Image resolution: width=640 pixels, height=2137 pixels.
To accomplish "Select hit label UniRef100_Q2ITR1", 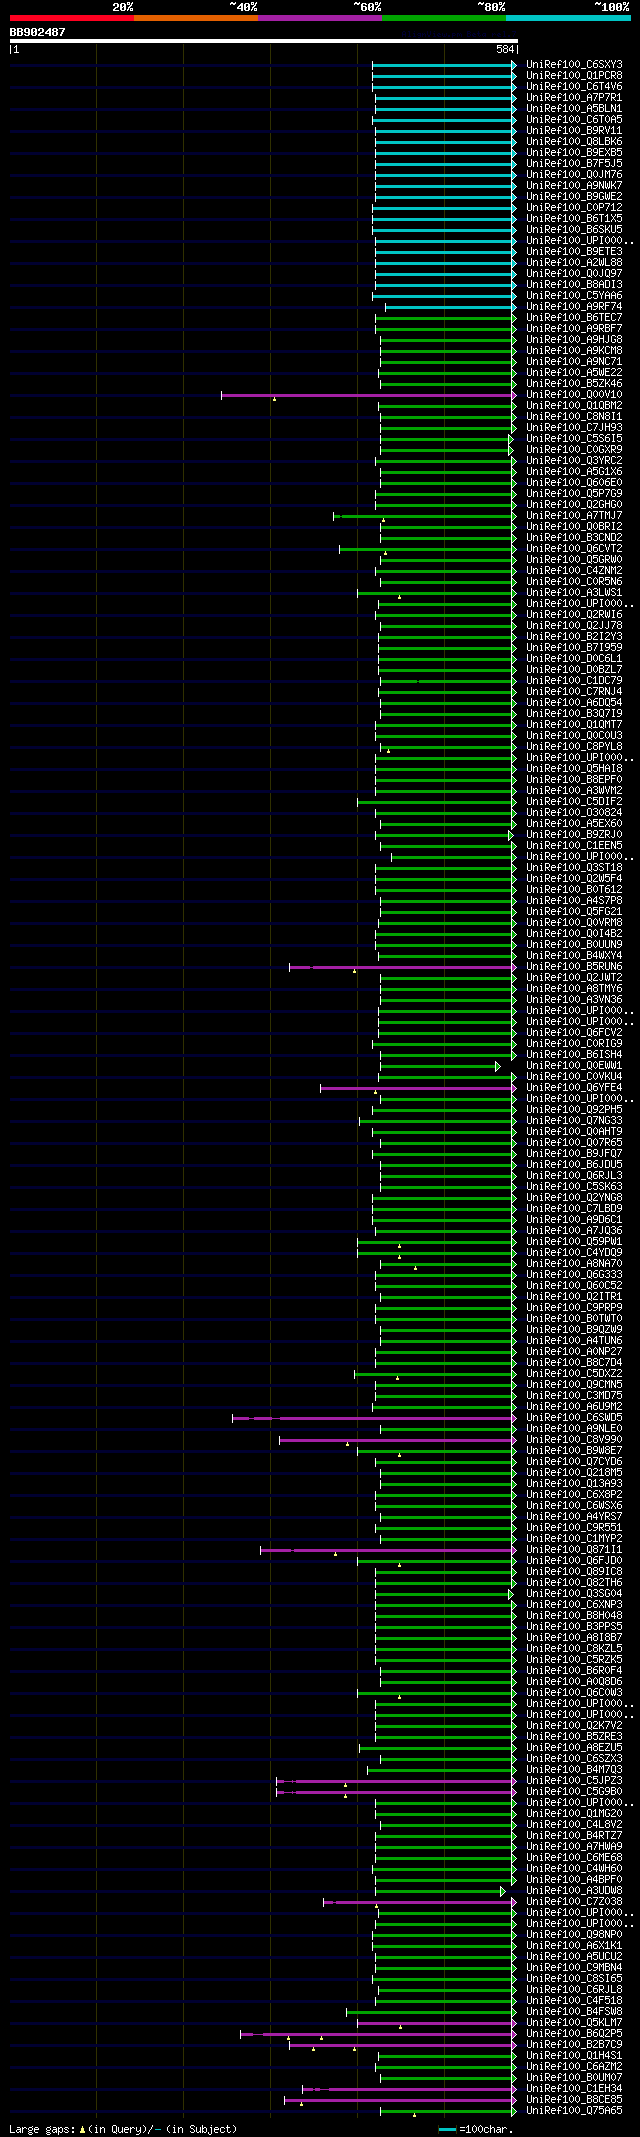I will [x=574, y=1296].
